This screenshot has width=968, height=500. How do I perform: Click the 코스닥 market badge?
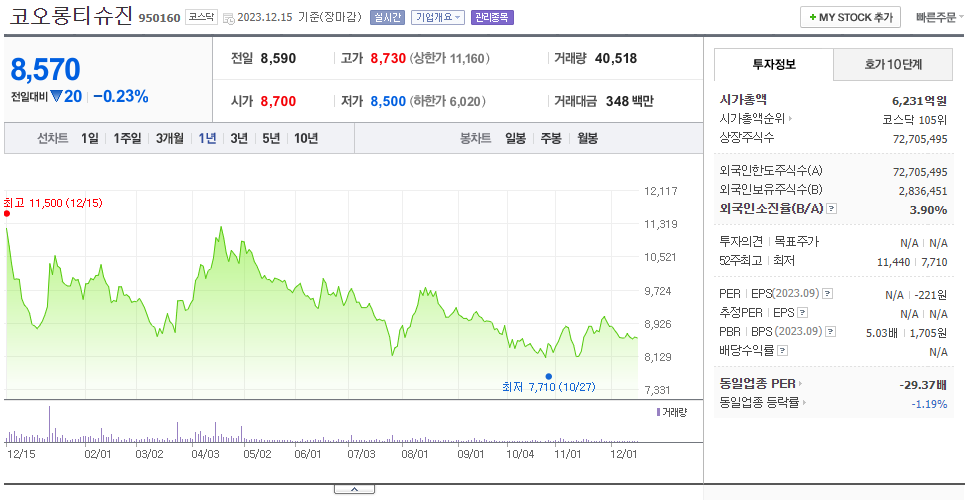(x=201, y=17)
